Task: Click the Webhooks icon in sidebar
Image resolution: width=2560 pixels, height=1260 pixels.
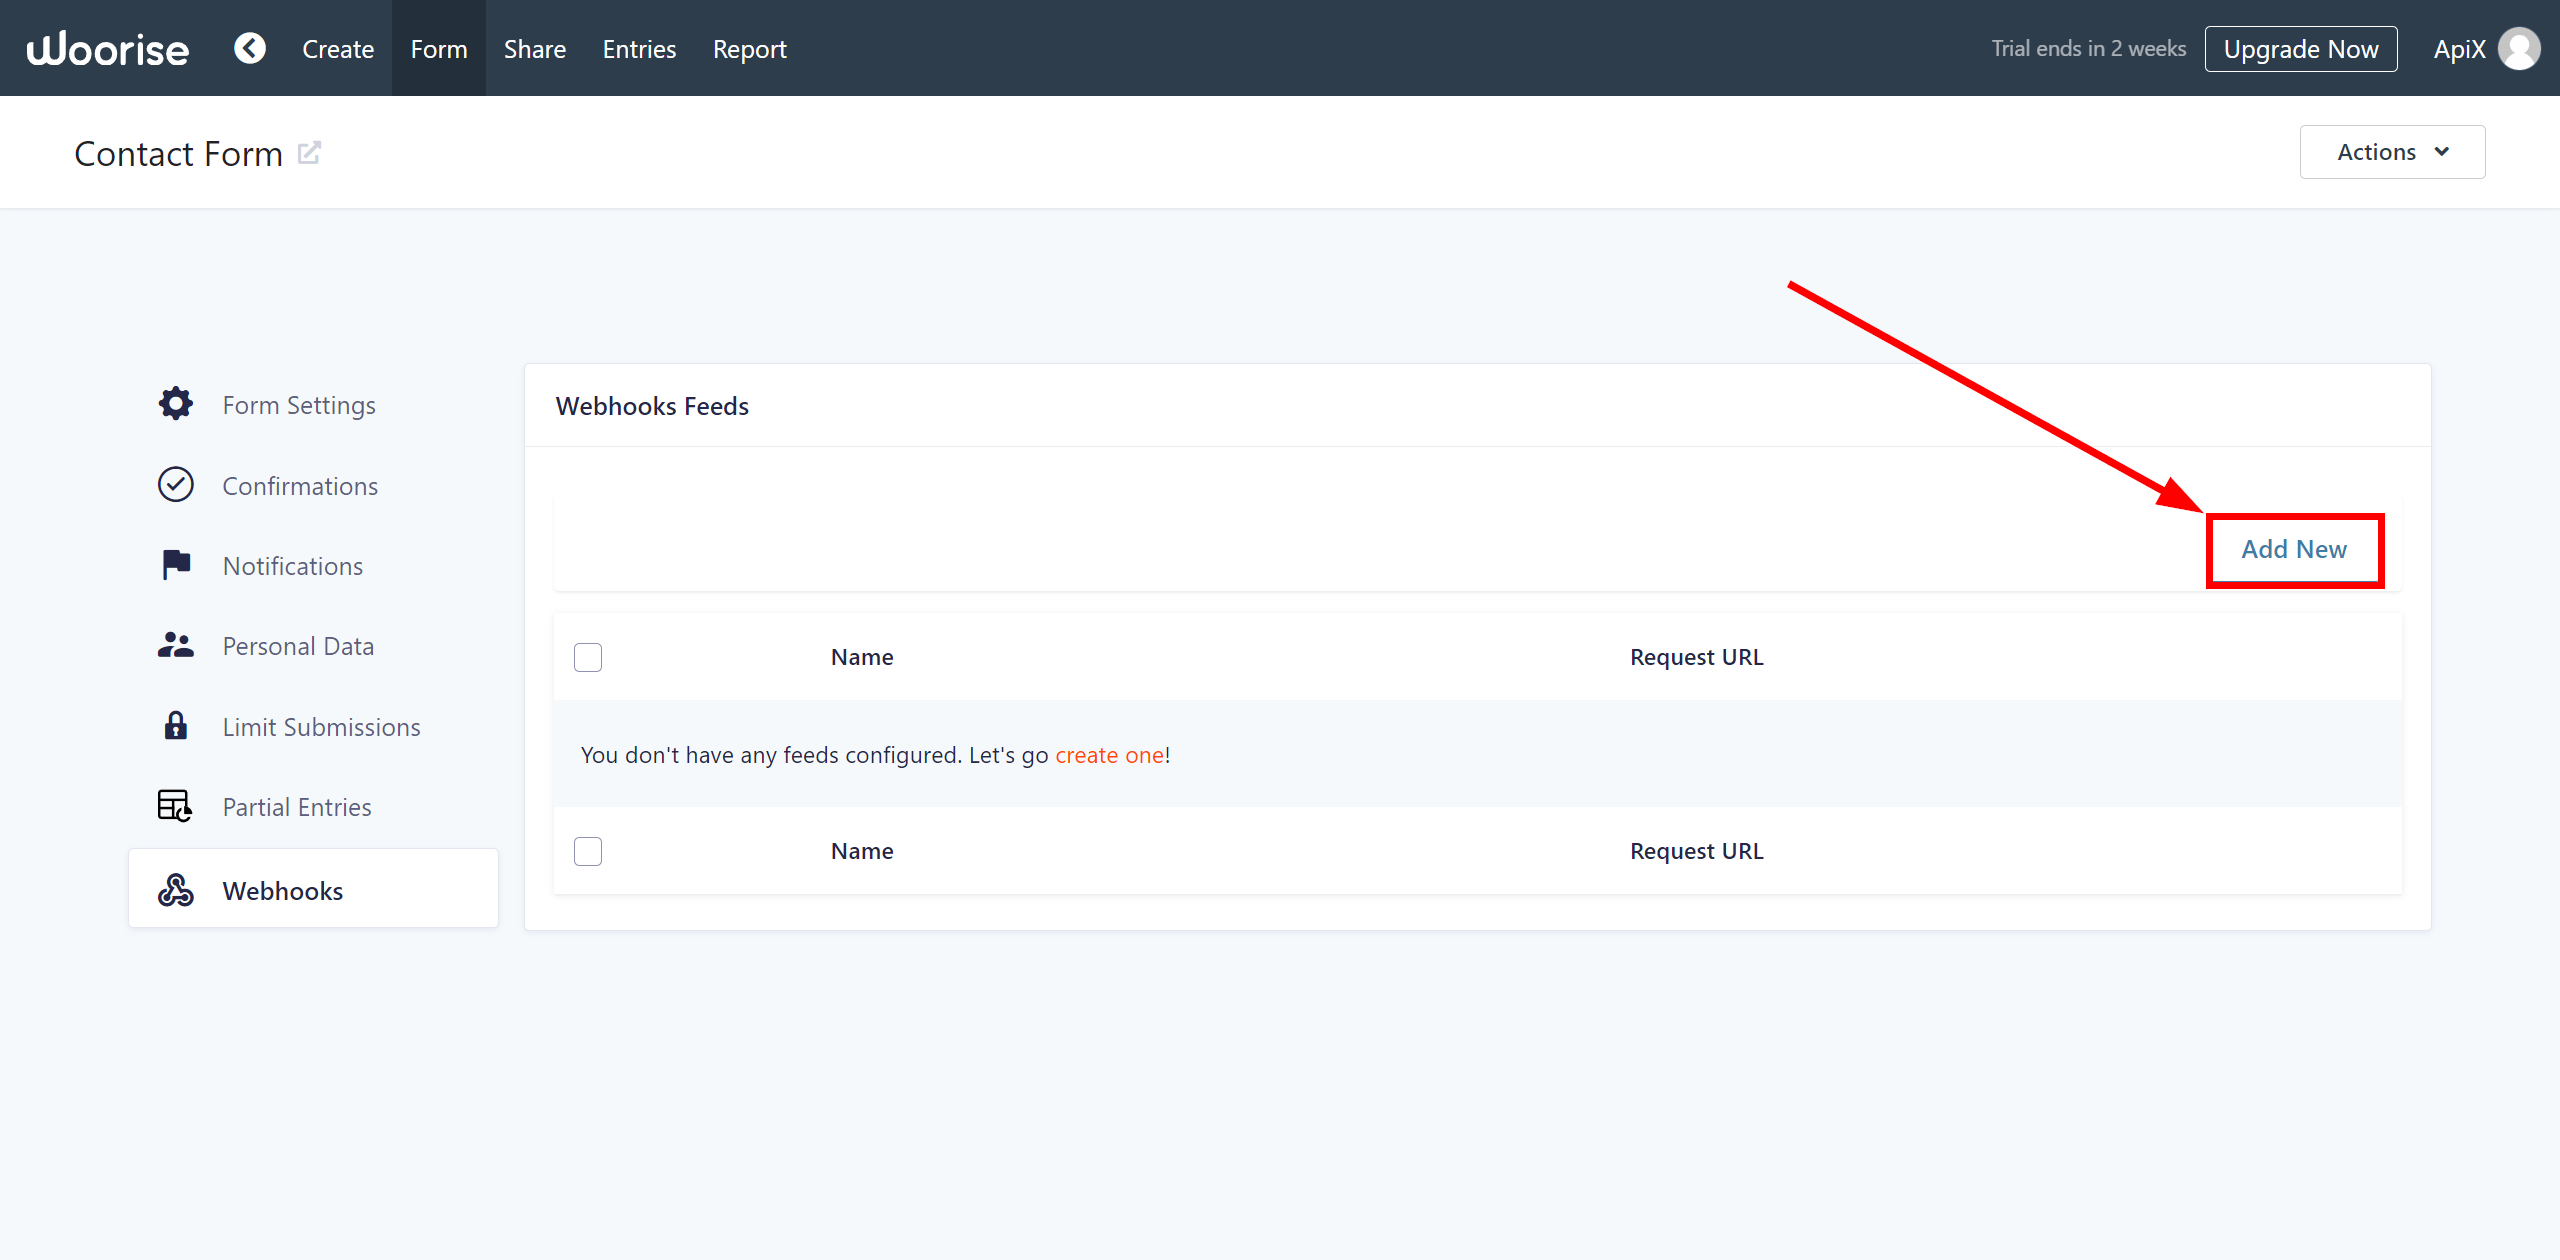Action: pos(176,890)
